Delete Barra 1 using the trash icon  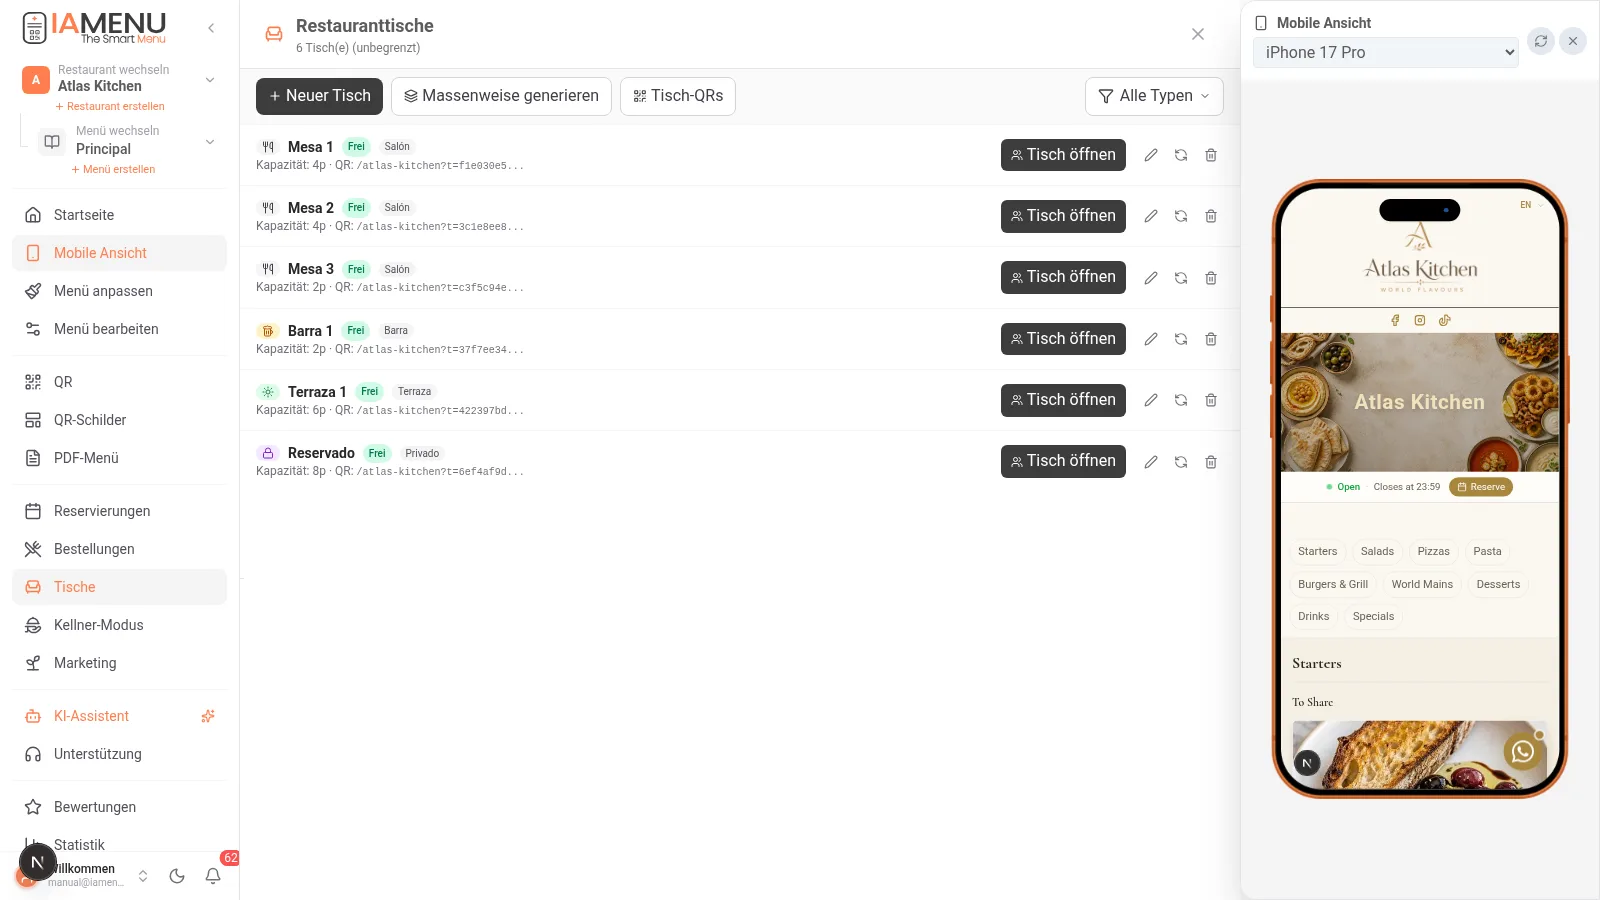coord(1211,339)
